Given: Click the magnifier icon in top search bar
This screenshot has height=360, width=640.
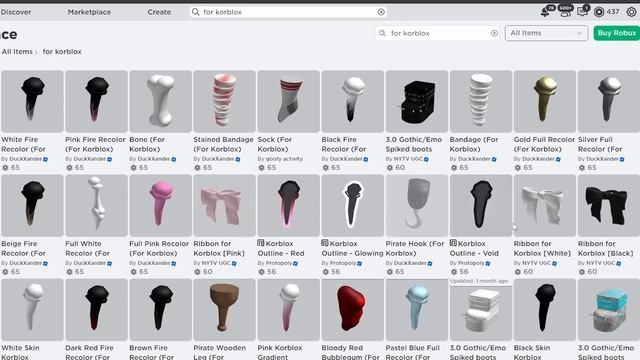Looking at the screenshot, I should 196,12.
